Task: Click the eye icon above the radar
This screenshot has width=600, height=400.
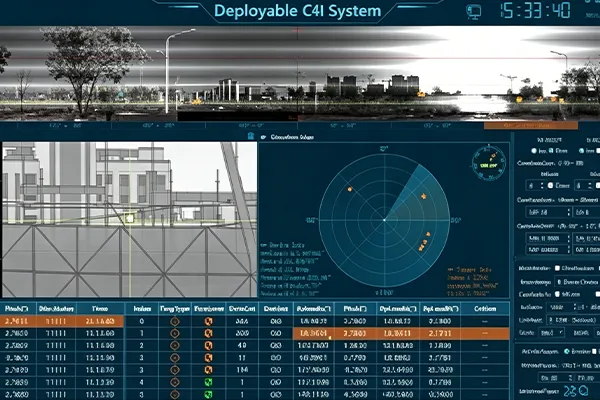Action: pos(263,137)
